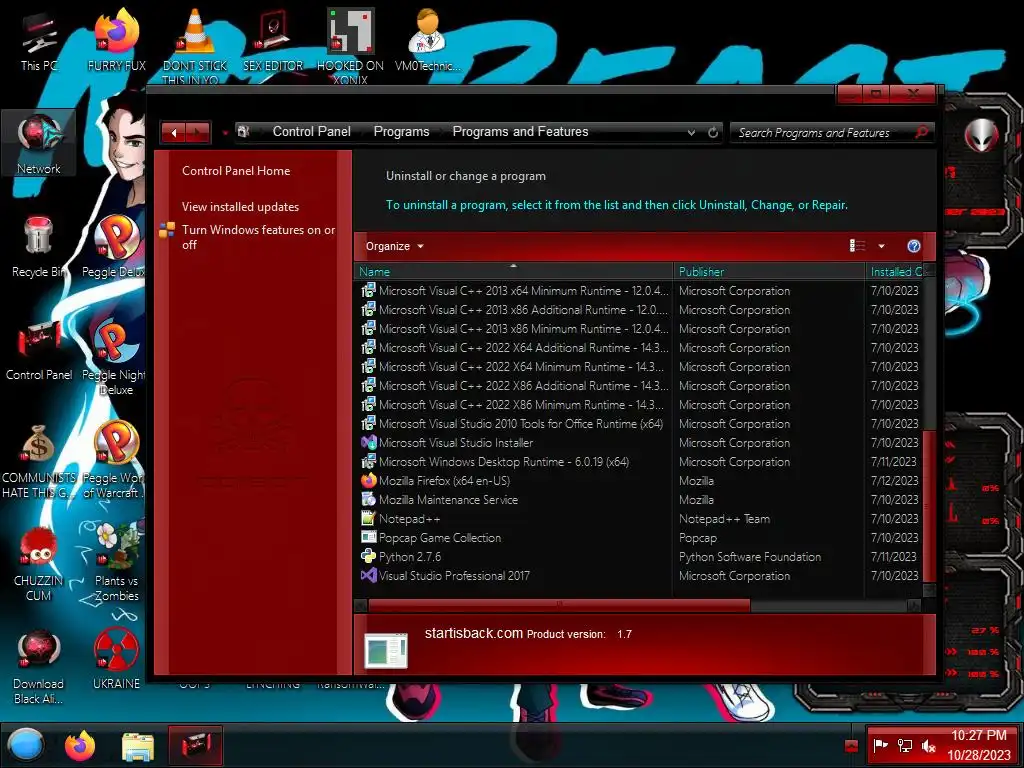
Task: Click the address bar location icon
Action: click(244, 132)
